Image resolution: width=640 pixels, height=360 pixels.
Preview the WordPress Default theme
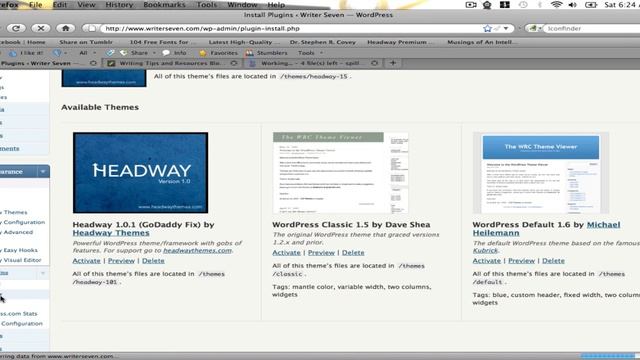[x=521, y=260]
